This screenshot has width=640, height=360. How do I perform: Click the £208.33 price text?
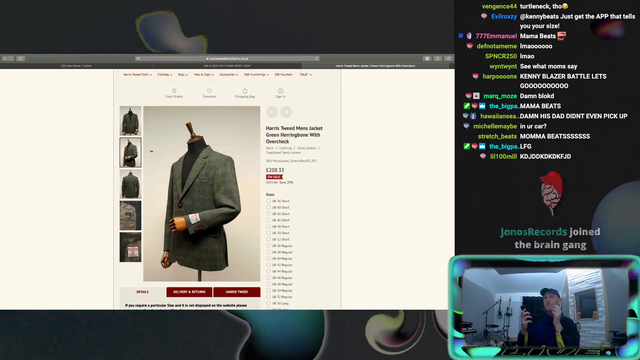(275, 170)
